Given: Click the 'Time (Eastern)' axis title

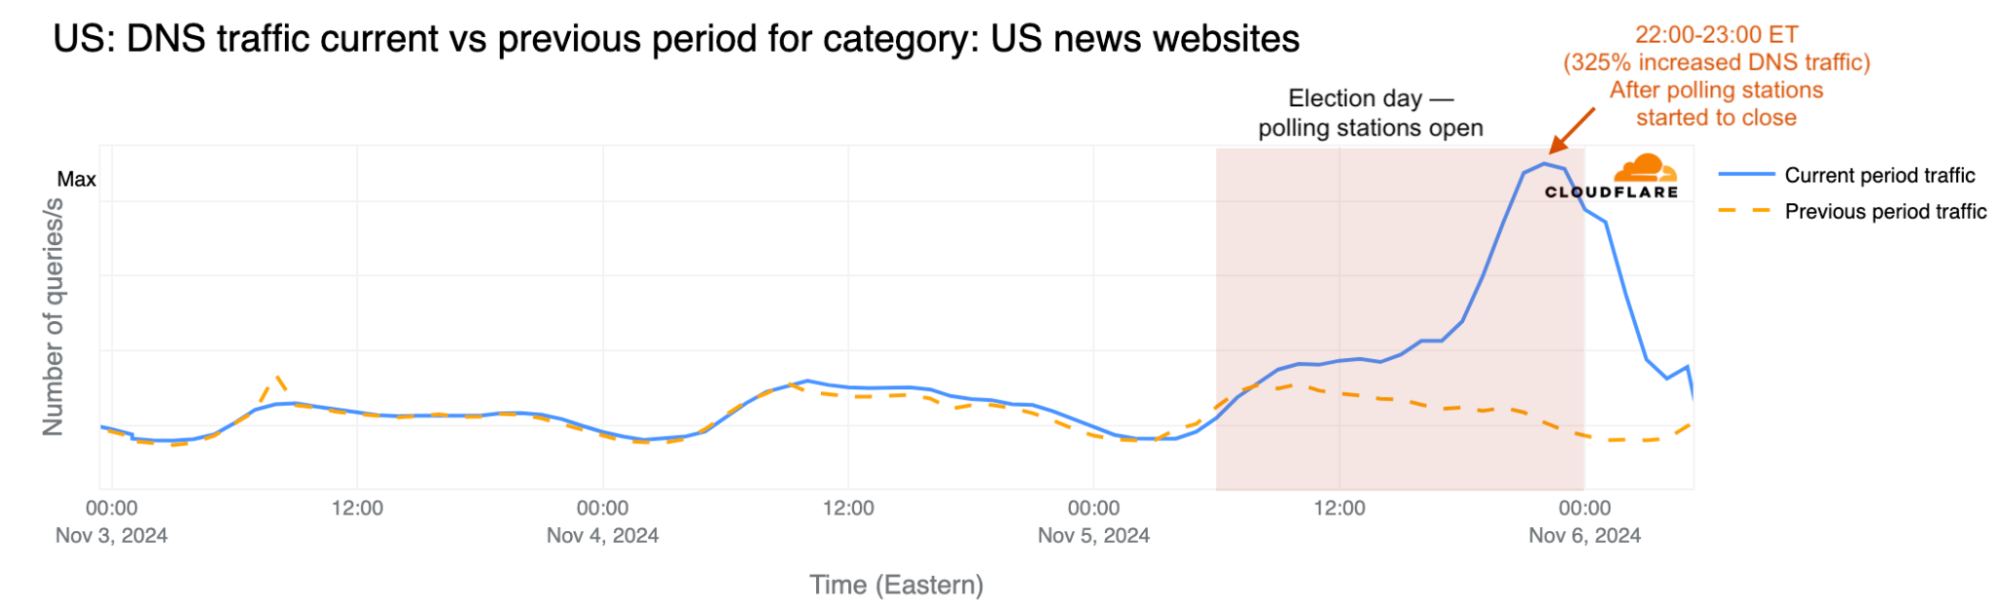Looking at the screenshot, I should click(896, 585).
